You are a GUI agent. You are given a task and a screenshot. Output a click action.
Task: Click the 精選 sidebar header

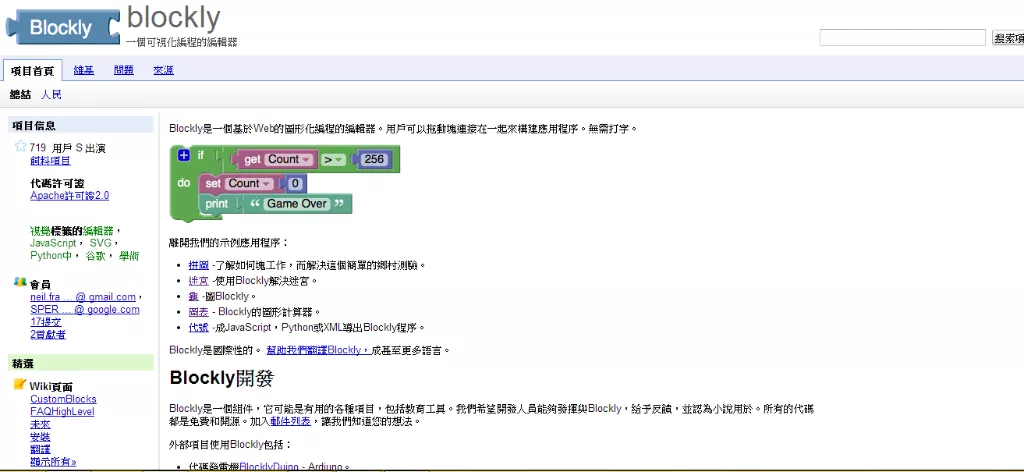click(81, 363)
